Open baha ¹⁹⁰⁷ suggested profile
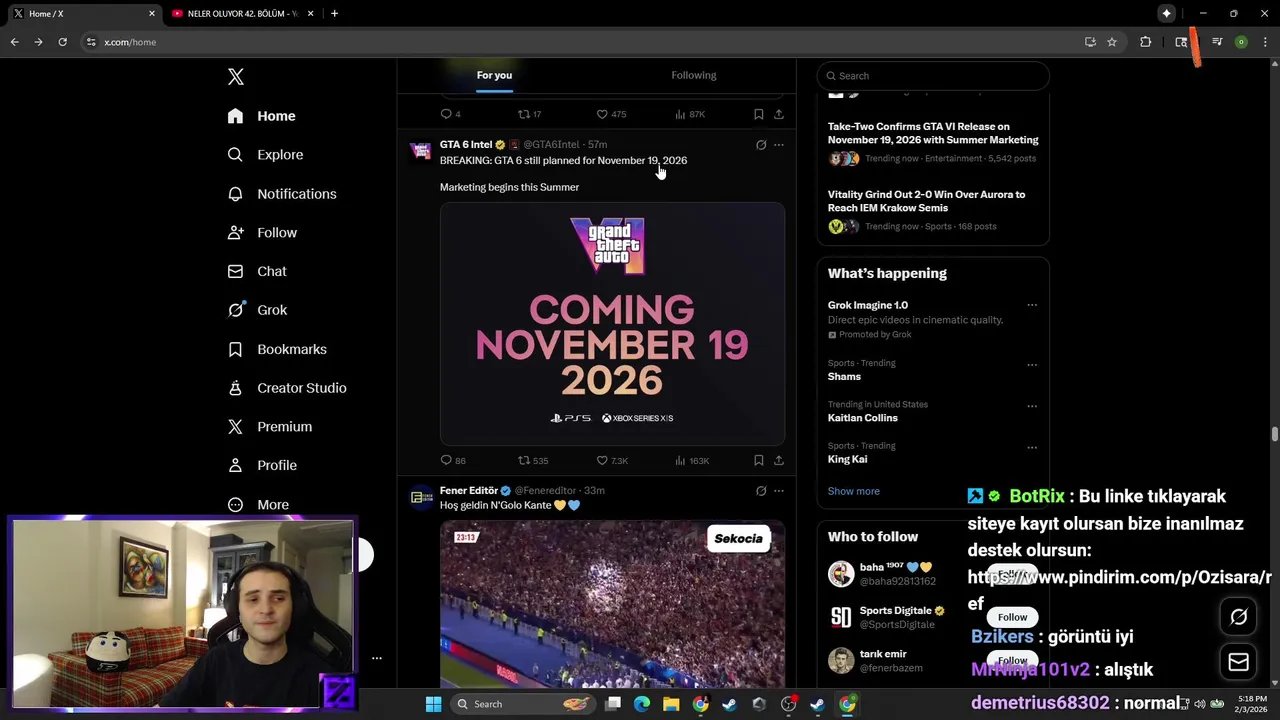This screenshot has width=1280, height=720. click(x=896, y=568)
